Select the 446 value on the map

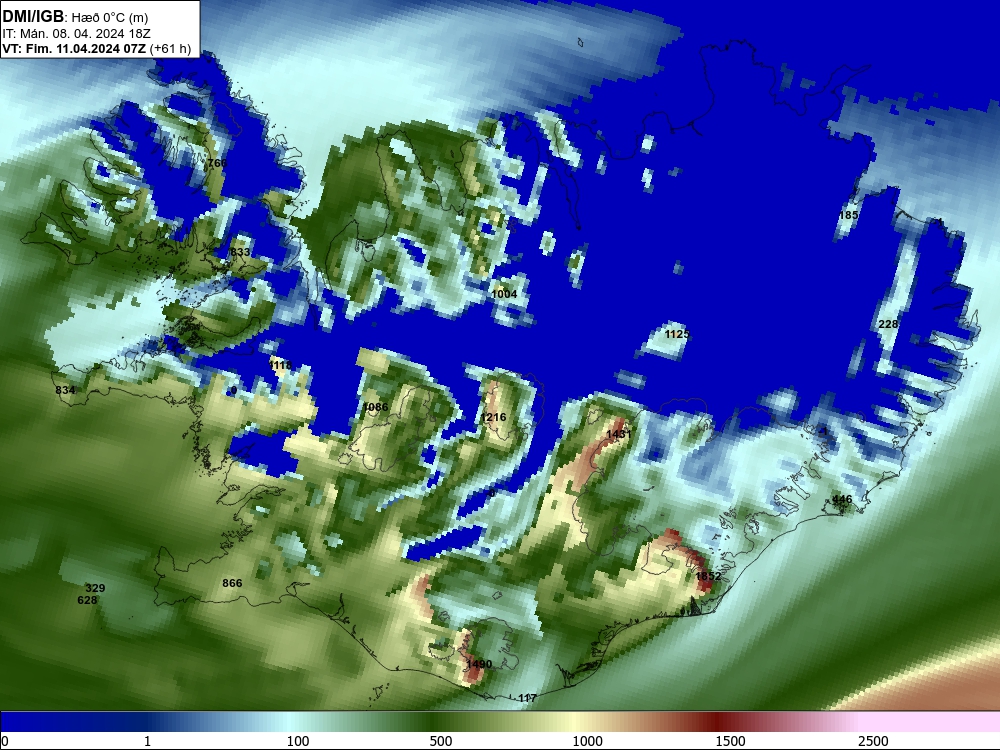[842, 499]
